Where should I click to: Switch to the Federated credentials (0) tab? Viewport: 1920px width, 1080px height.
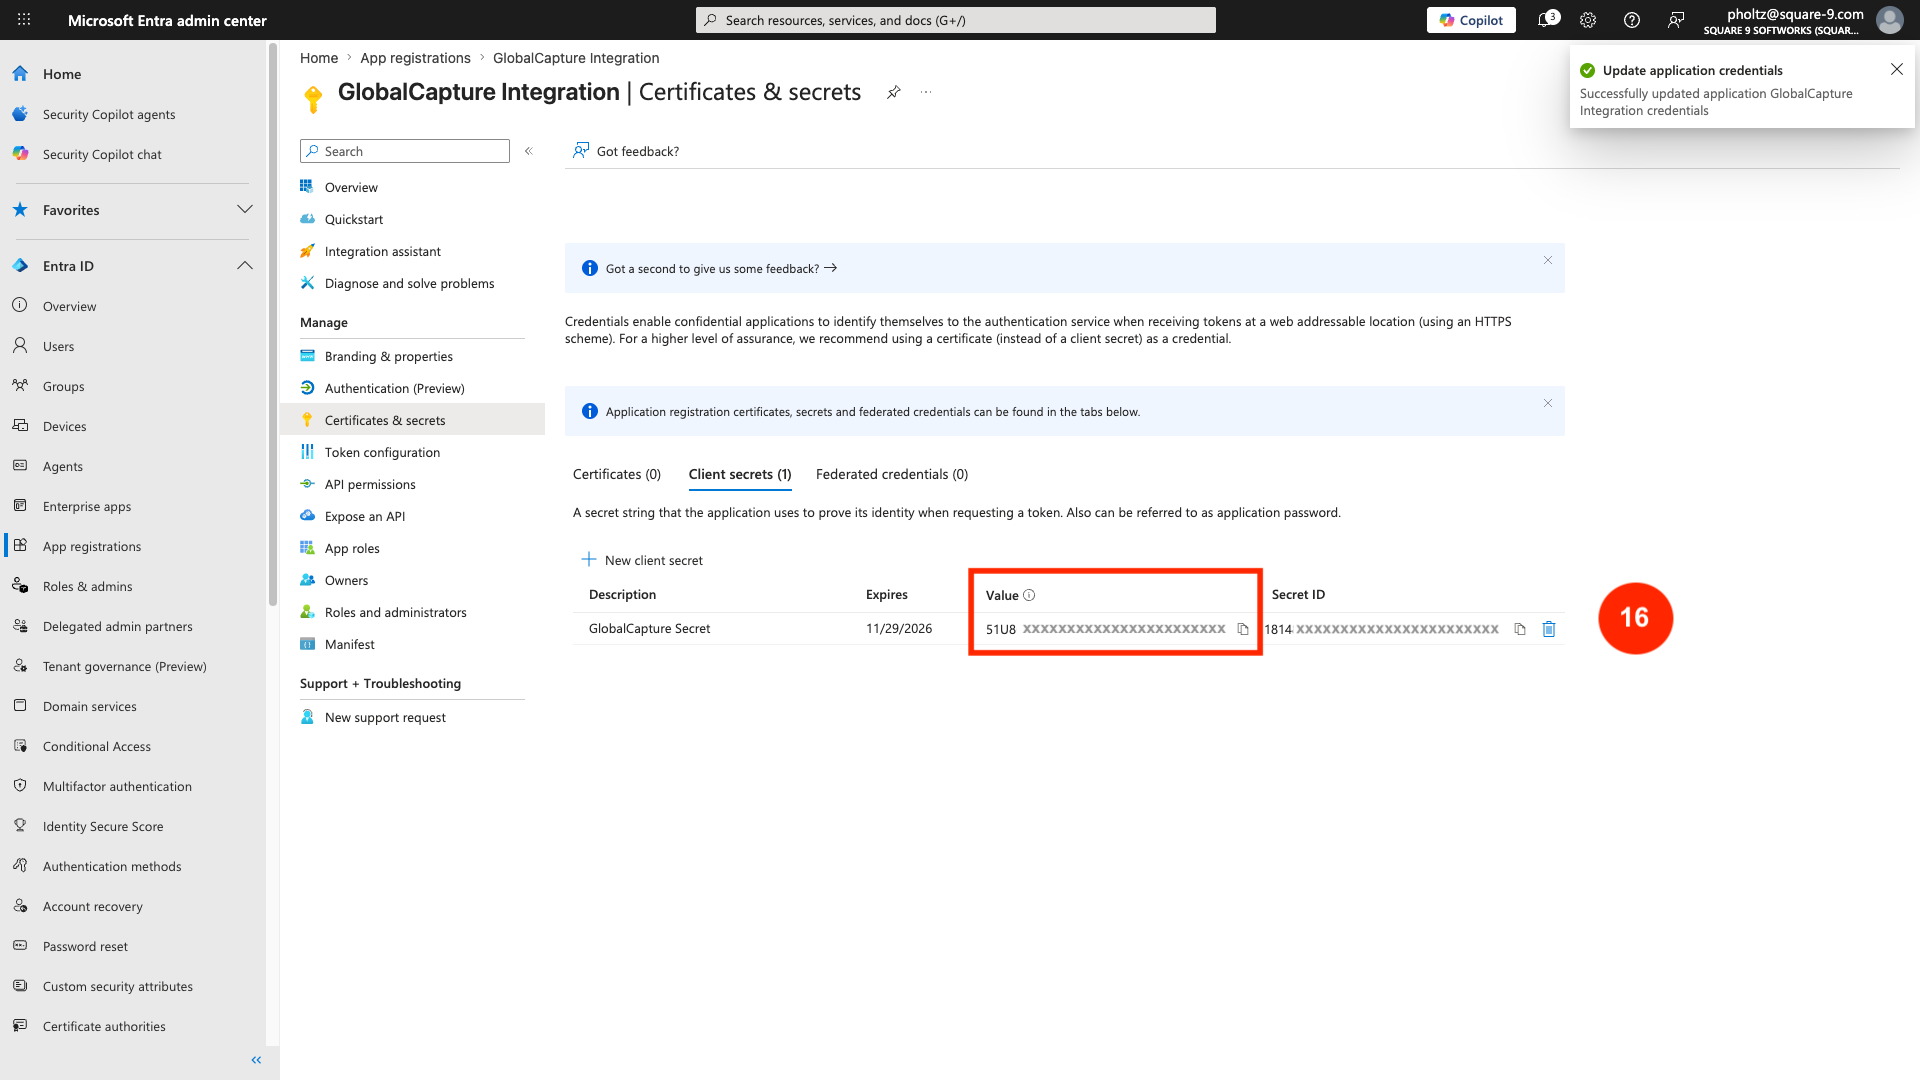(x=892, y=474)
